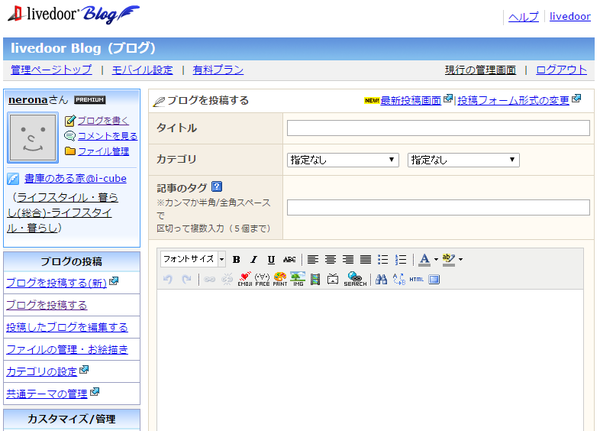Switch to HTML source editing
The width and height of the screenshot is (600, 431).
pyautogui.click(x=416, y=279)
